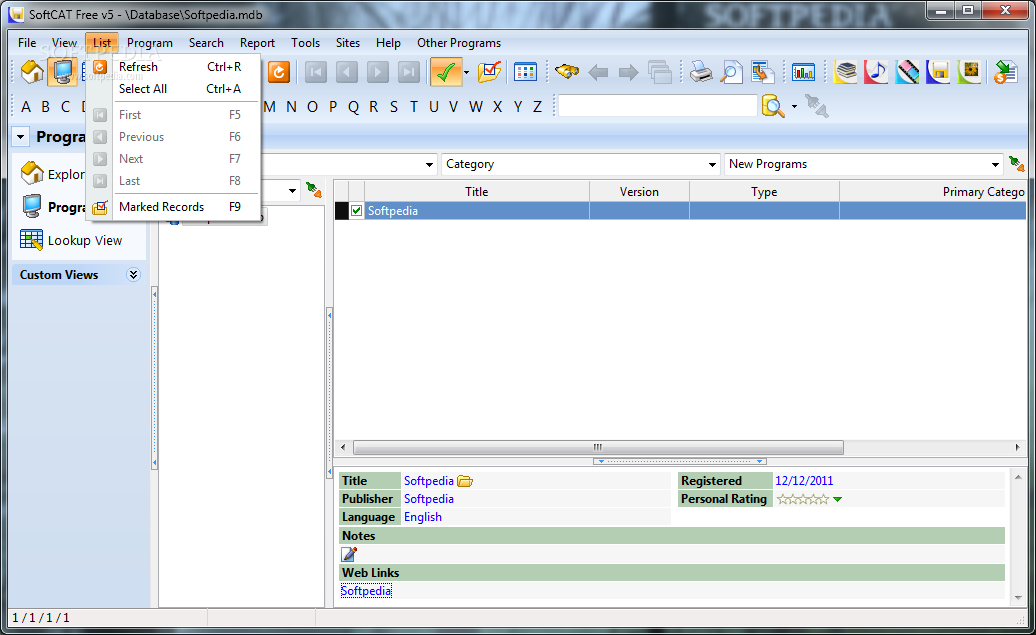The image size is (1036, 635).
Task: Filter by letter A in alphabet bar
Action: [x=26, y=106]
